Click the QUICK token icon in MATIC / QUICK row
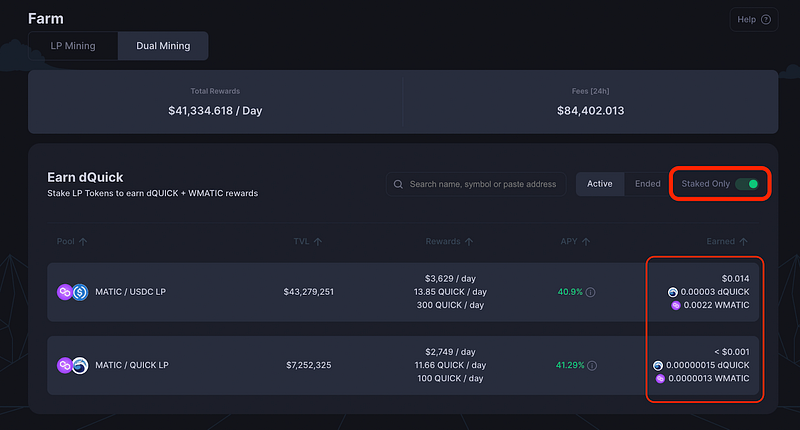The image size is (800, 430). coord(80,365)
